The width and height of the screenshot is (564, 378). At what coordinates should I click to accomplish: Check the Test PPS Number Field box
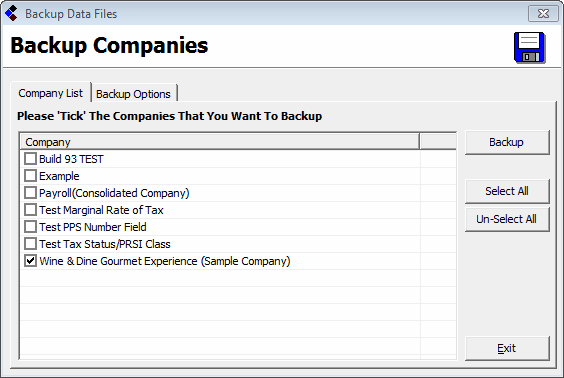point(30,227)
